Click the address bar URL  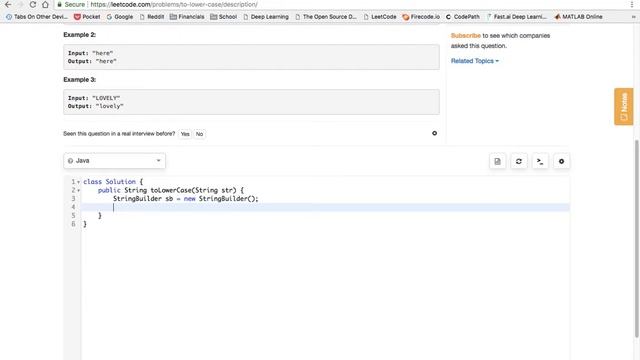point(173,4)
